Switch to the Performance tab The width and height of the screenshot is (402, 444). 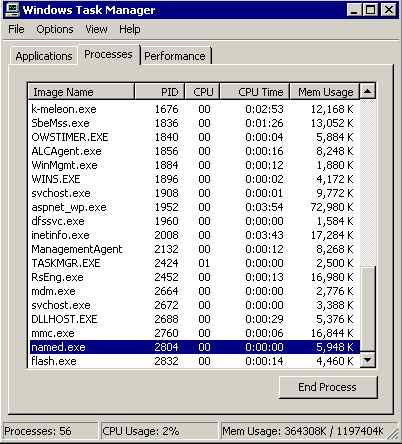(175, 56)
